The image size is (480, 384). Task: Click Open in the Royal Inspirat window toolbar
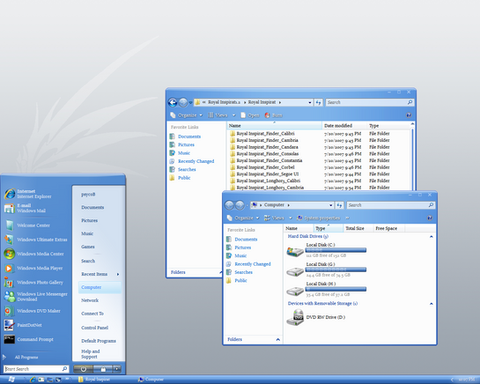click(x=250, y=115)
